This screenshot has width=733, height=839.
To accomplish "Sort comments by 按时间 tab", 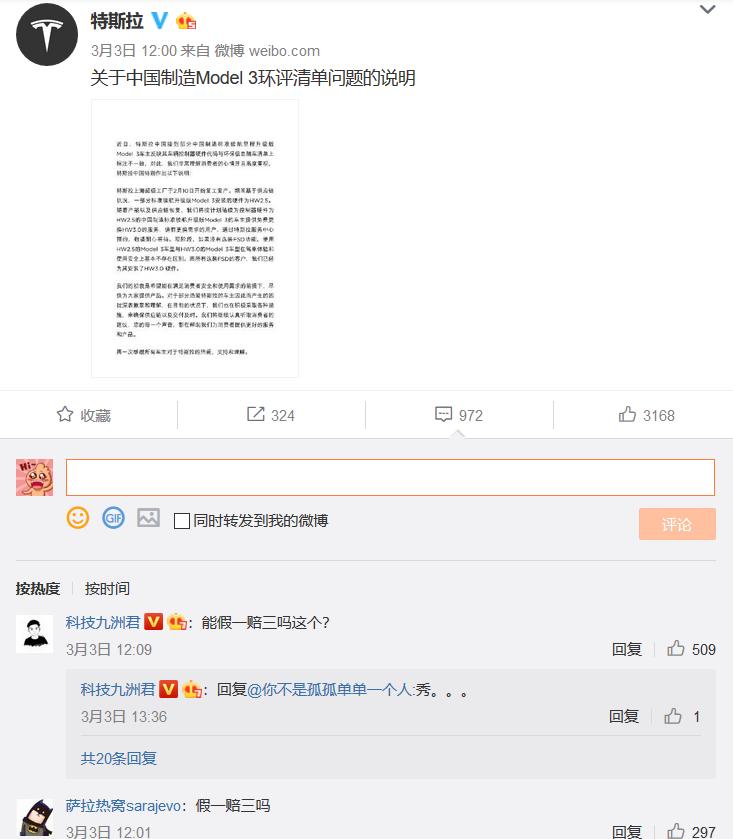I will [107, 589].
